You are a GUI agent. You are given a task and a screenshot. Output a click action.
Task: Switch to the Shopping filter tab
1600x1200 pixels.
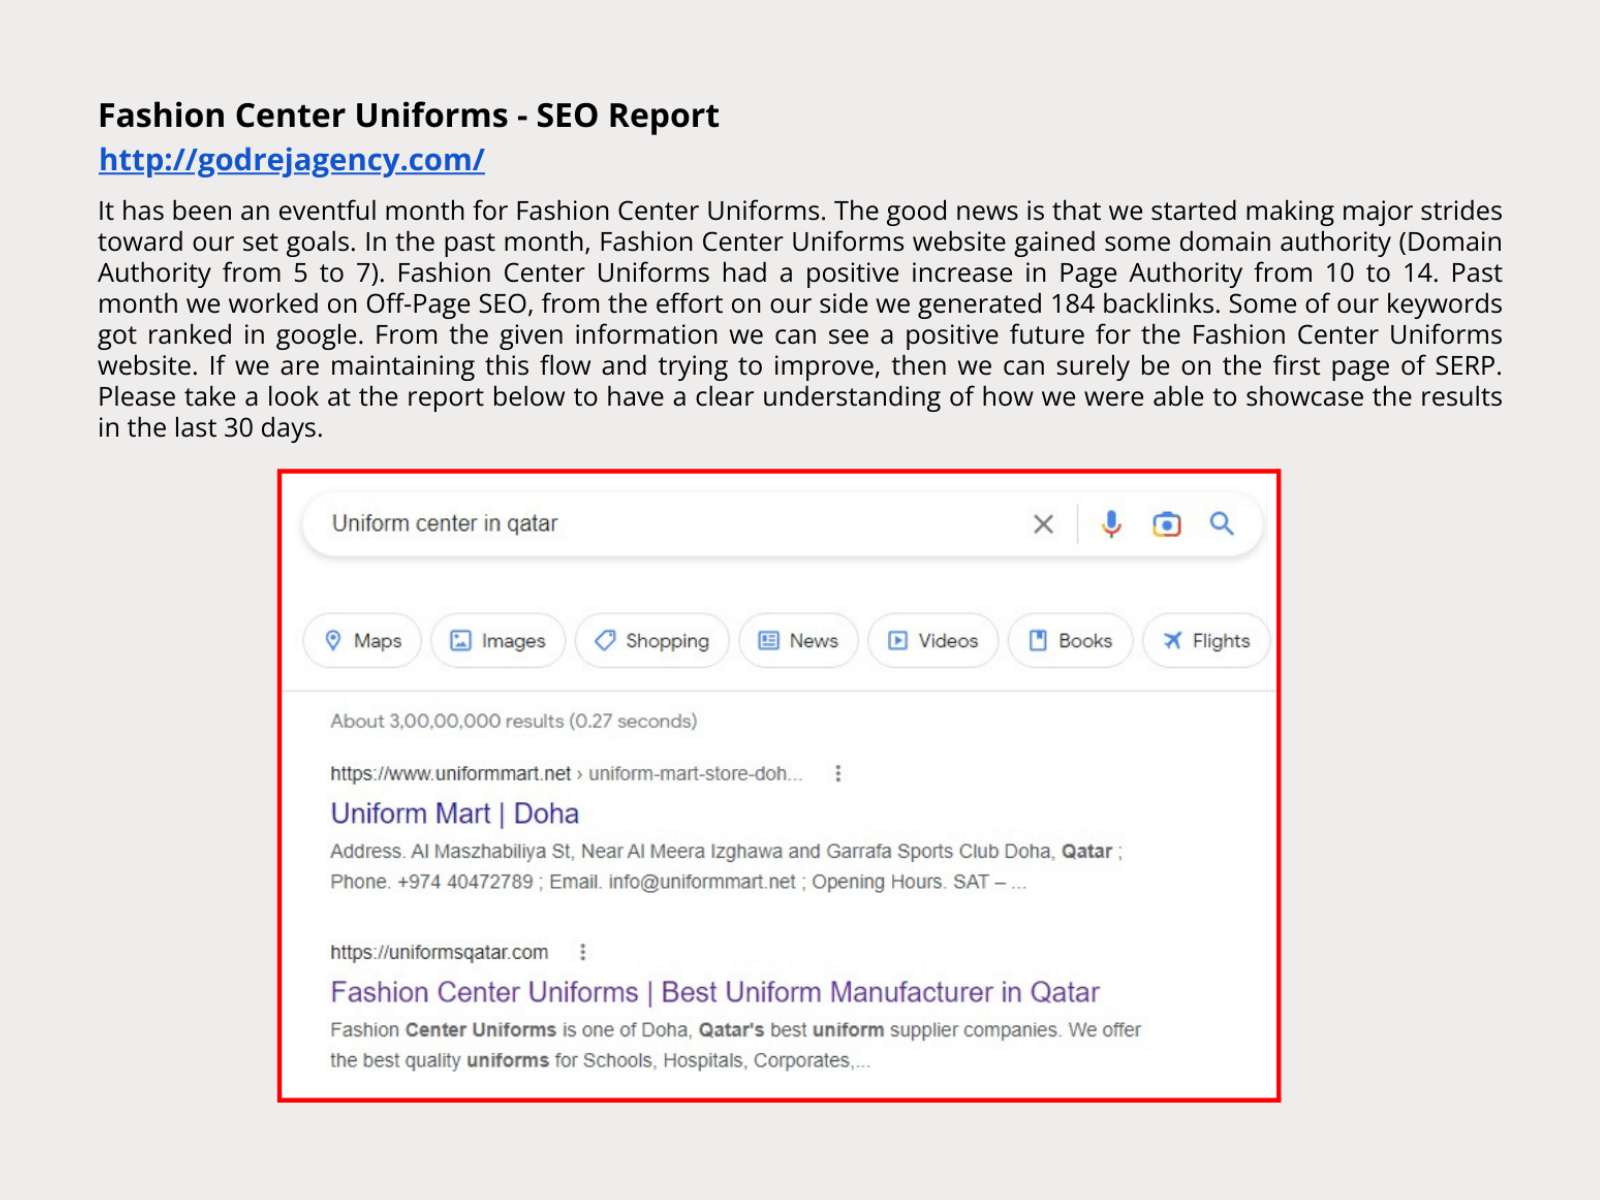652,640
